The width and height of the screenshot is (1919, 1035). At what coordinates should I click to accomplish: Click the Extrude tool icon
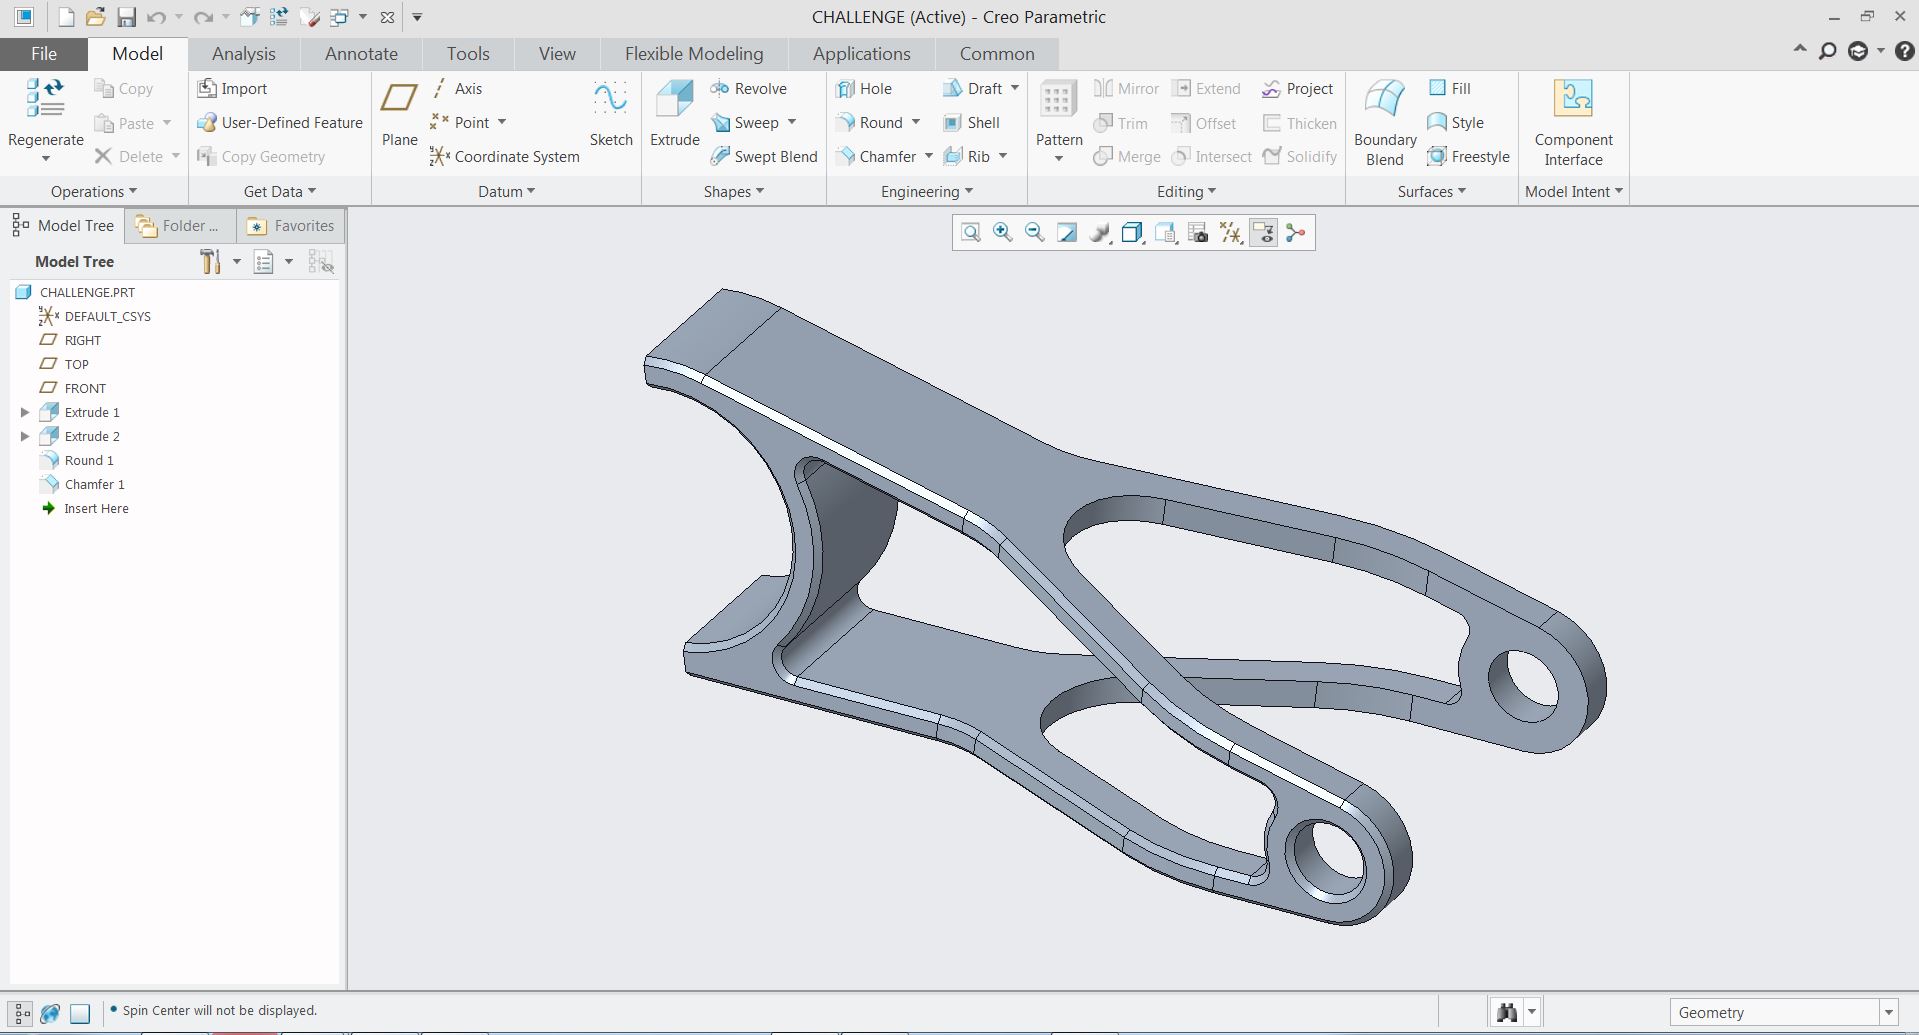[x=674, y=100]
